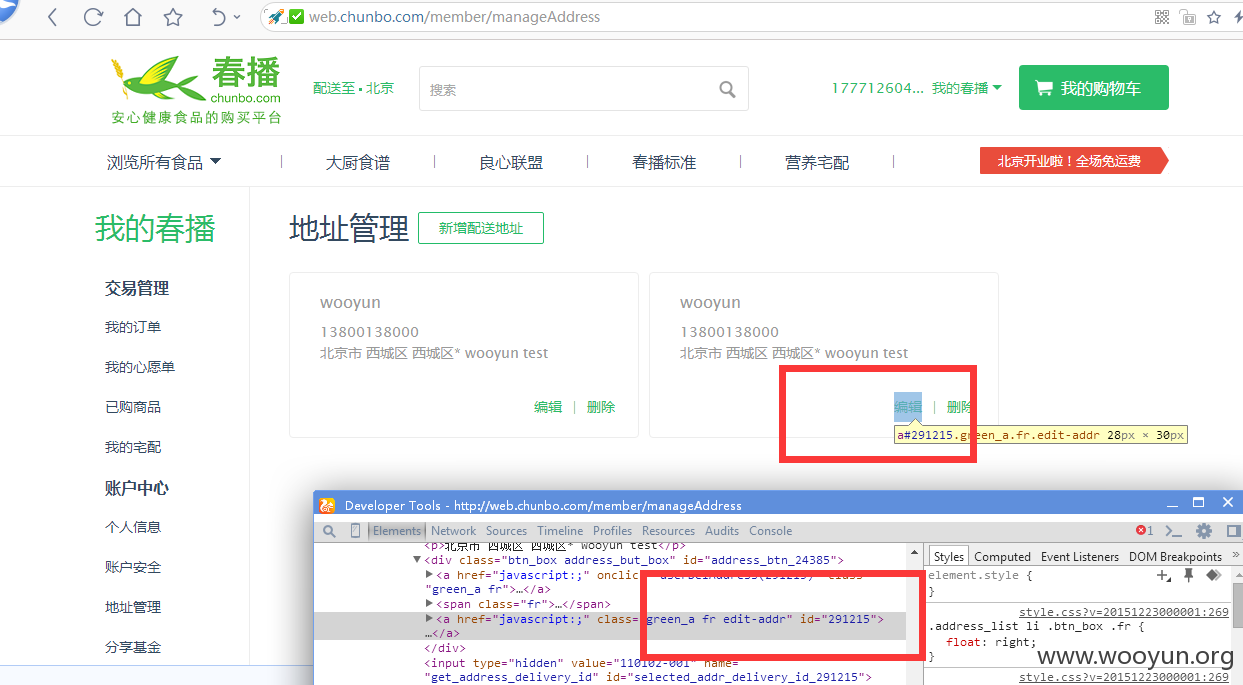This screenshot has height=685, width=1243.
Task: Select the Styles pane tab
Action: 949,556
